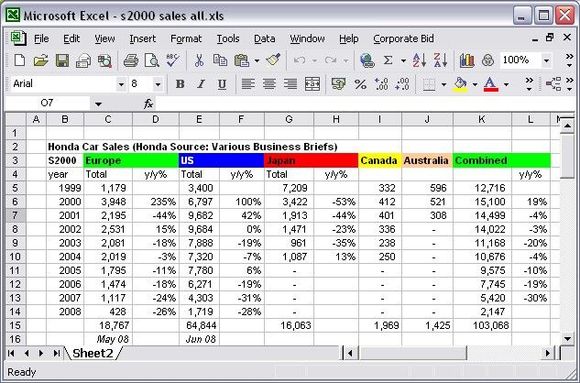Open Font Color dropdown arrow
The height and width of the screenshot is (383, 580).
coord(506,84)
